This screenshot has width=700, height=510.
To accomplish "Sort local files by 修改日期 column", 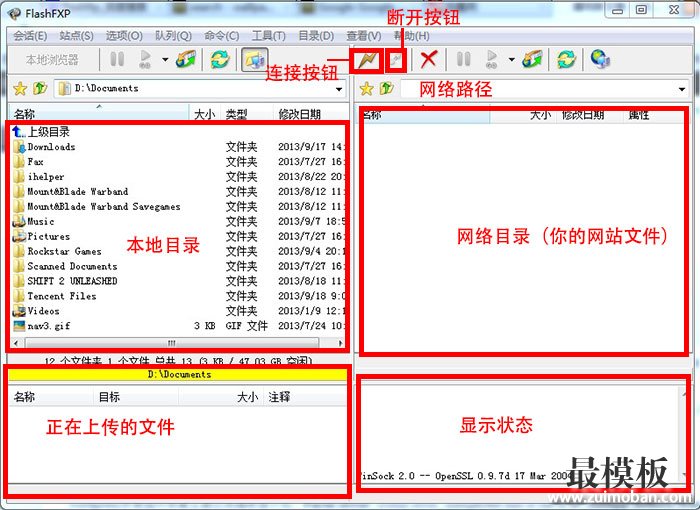I will tap(300, 115).
